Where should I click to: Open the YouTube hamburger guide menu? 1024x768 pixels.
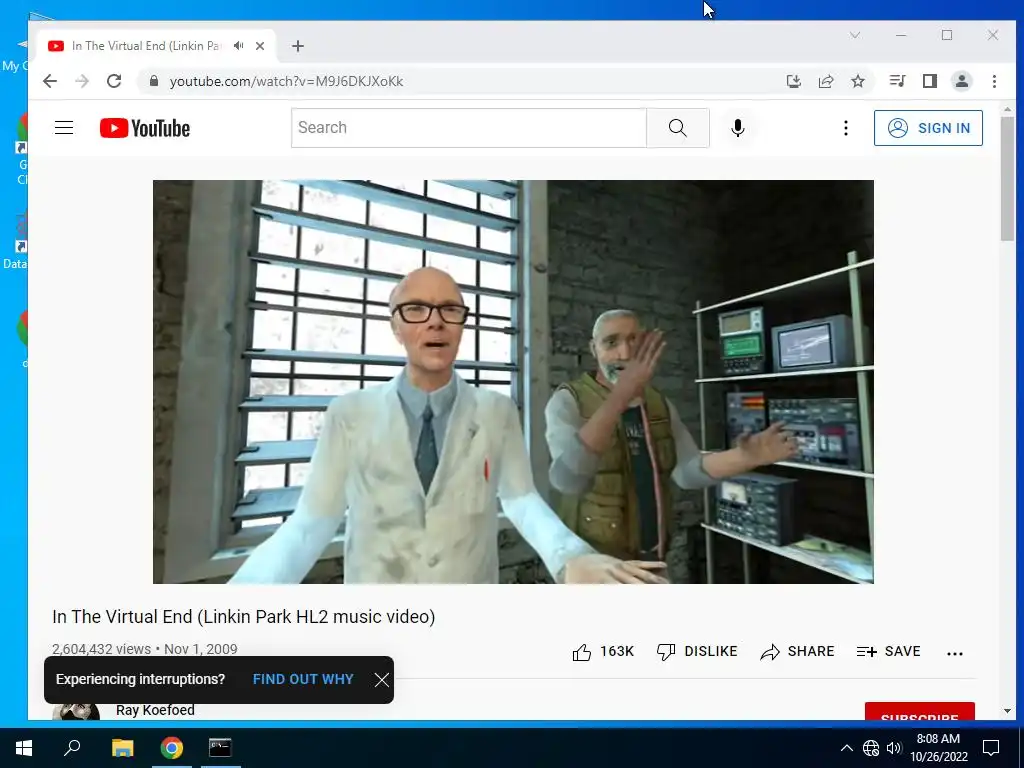(64, 127)
